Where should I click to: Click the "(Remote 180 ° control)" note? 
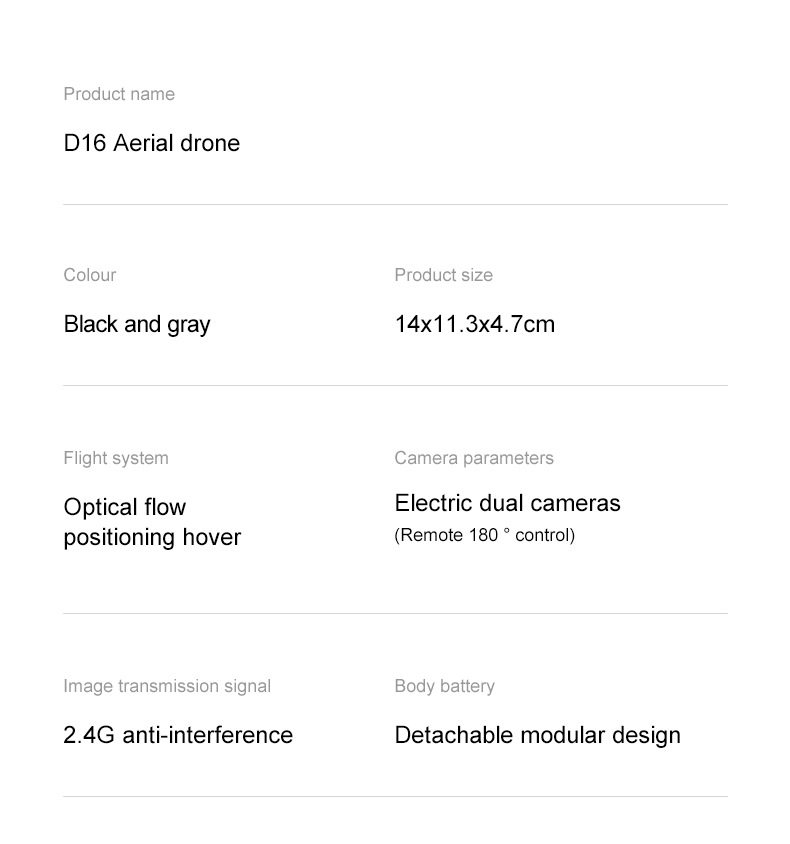click(x=485, y=535)
